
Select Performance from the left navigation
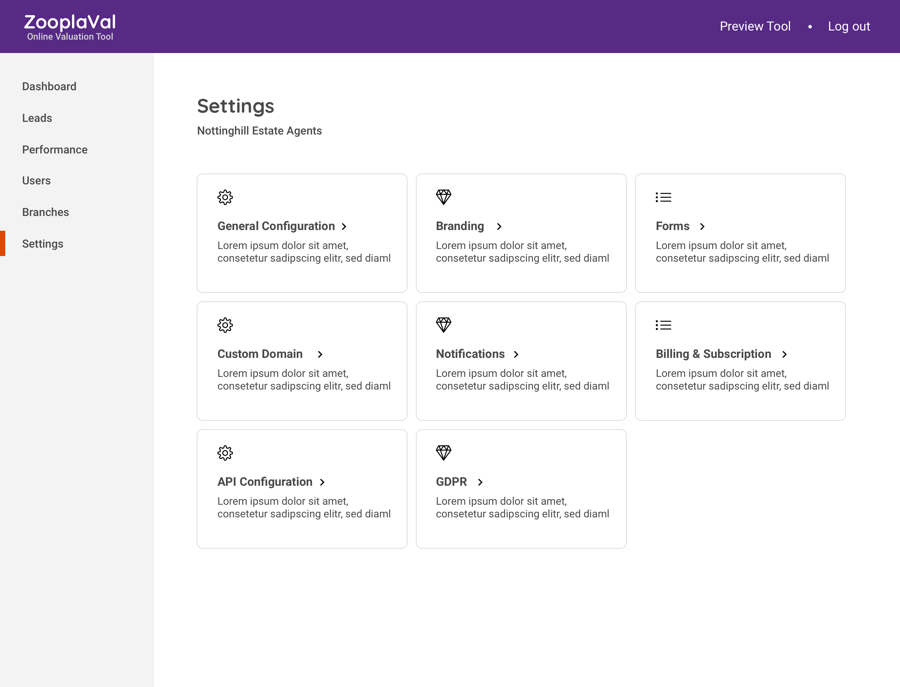[55, 150]
